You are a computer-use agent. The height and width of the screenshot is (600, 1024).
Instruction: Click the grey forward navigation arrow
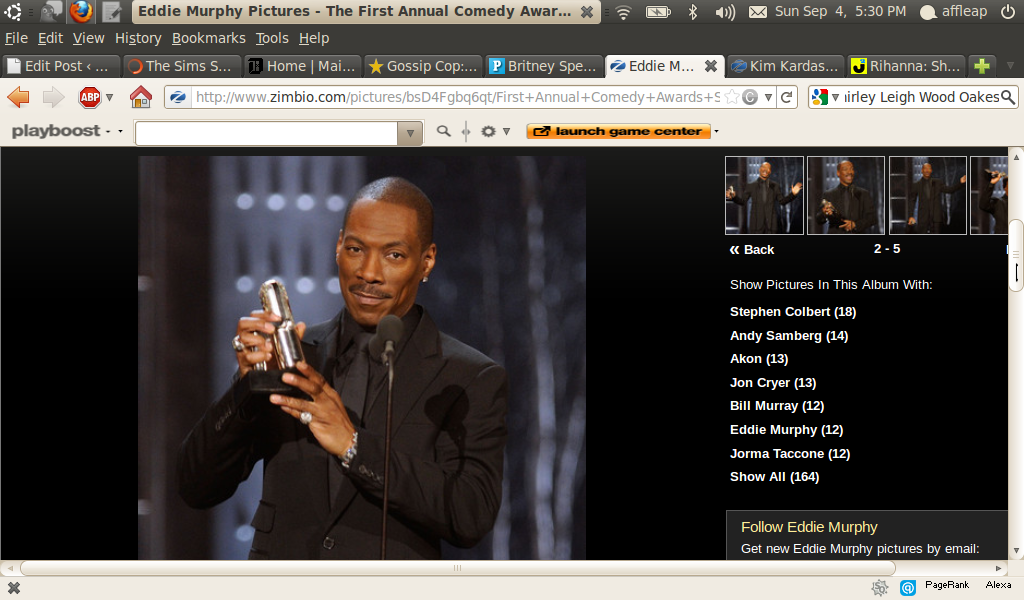[x=53, y=97]
